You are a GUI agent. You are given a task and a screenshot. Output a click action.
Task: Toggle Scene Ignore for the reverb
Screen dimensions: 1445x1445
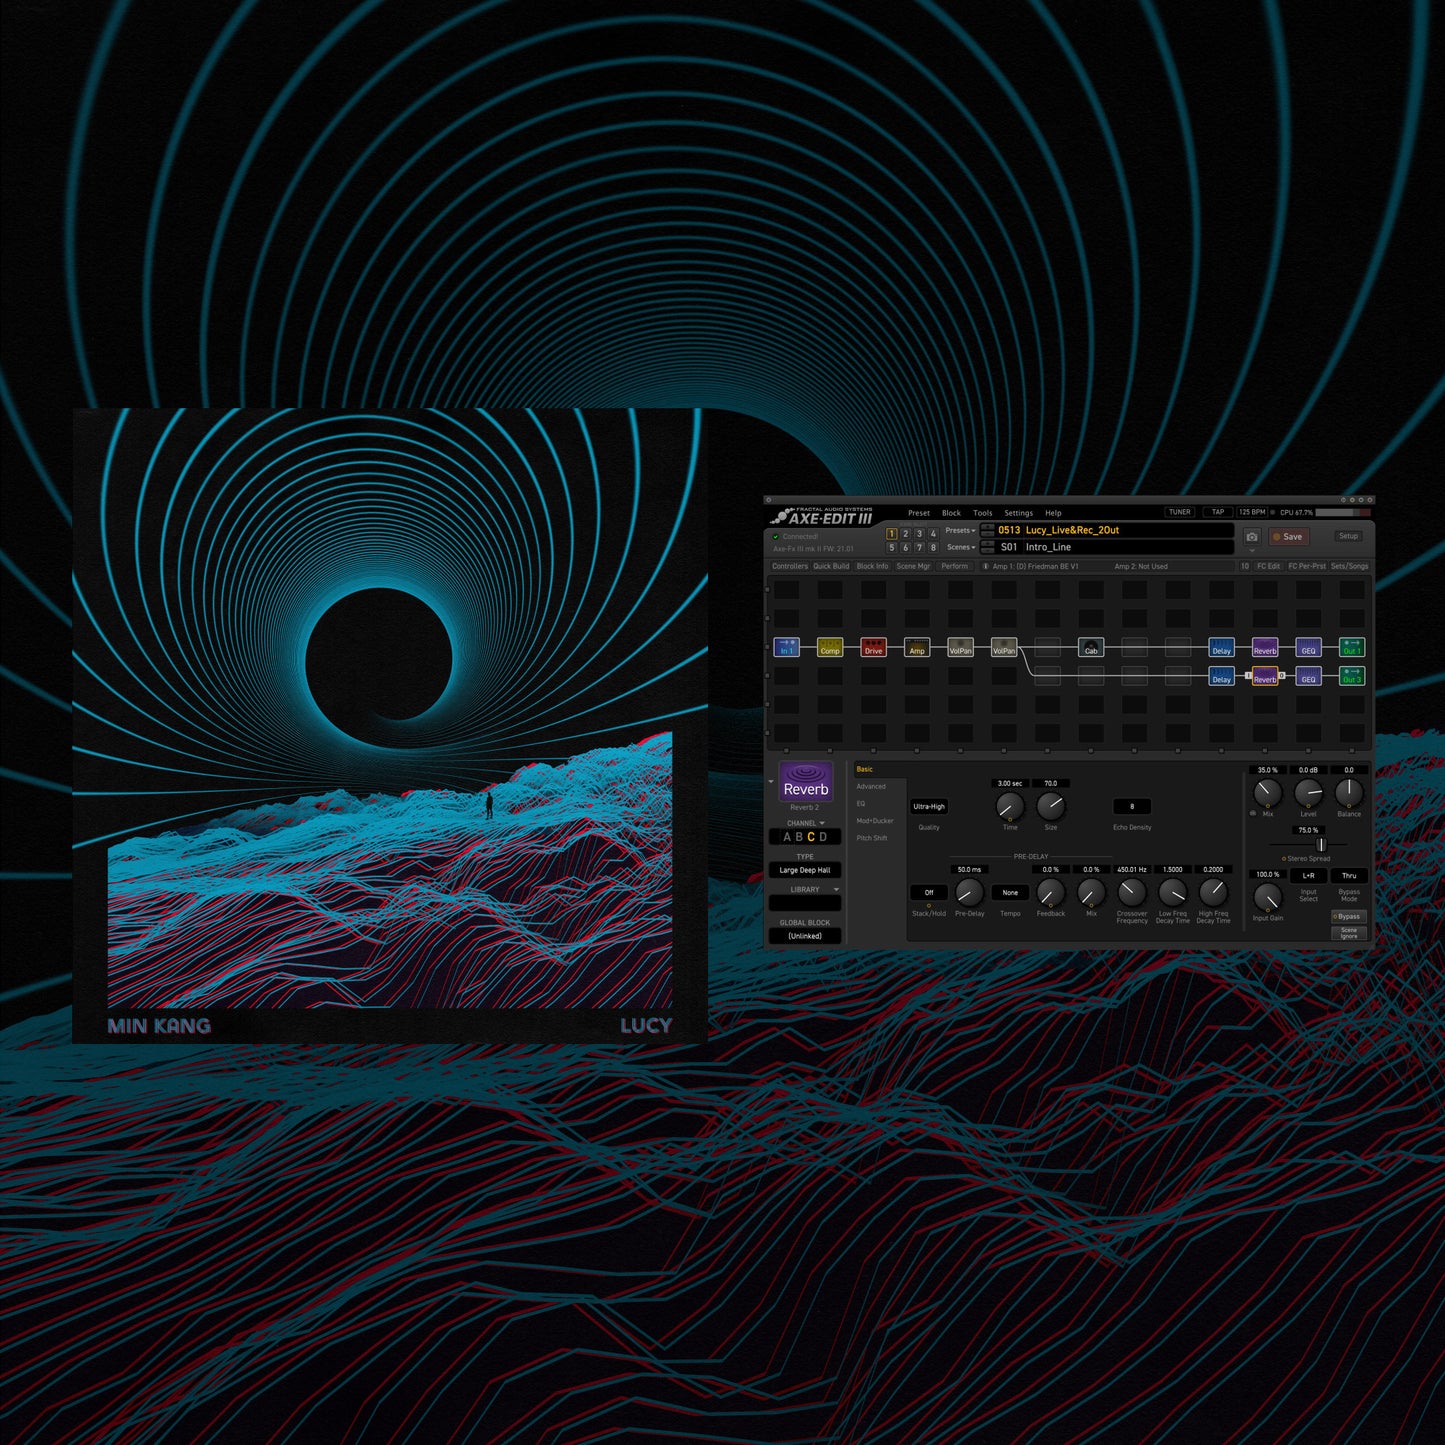coord(1349,933)
